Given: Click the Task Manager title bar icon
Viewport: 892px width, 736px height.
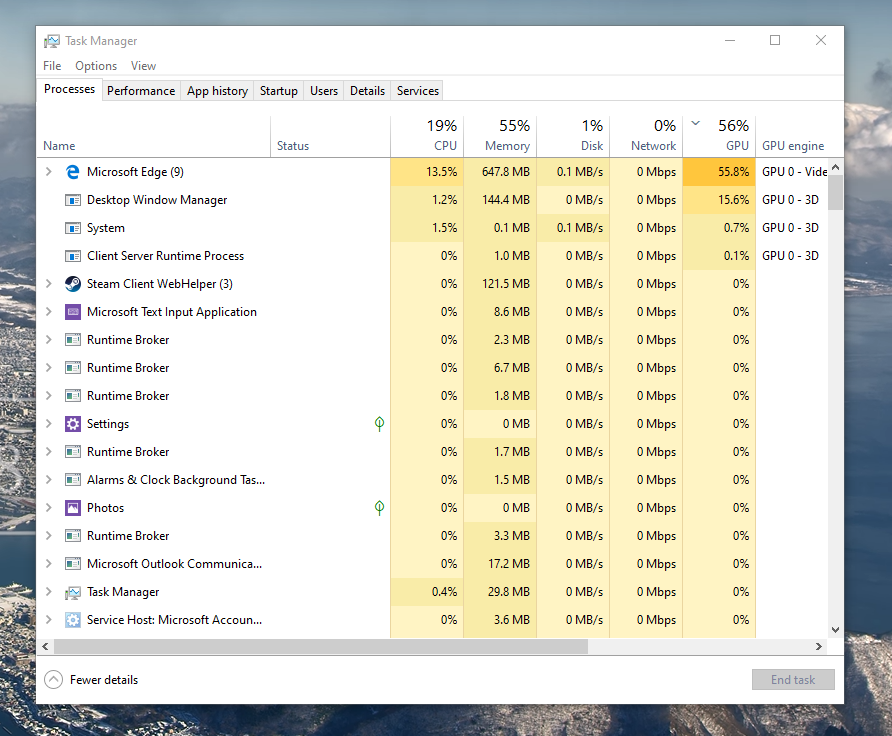Looking at the screenshot, I should pos(52,41).
